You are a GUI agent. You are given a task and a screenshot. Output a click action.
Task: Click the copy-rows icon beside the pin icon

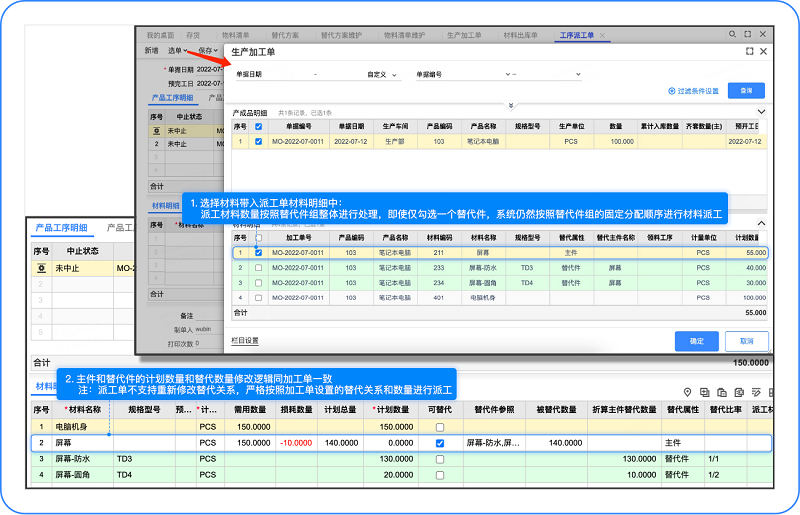[x=705, y=392]
